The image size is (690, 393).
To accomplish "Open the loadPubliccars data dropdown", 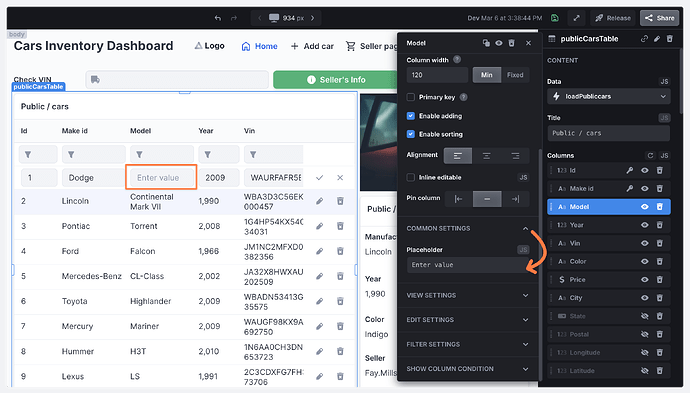I will click(609, 96).
